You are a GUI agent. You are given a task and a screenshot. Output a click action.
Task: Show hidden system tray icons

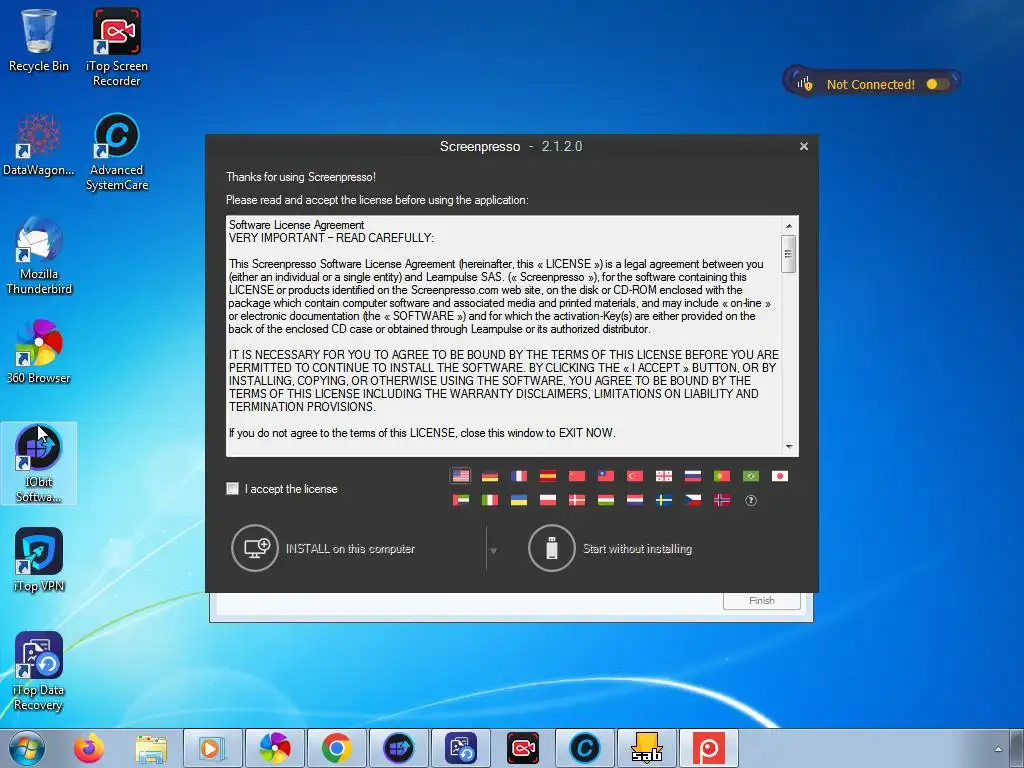tap(997, 749)
